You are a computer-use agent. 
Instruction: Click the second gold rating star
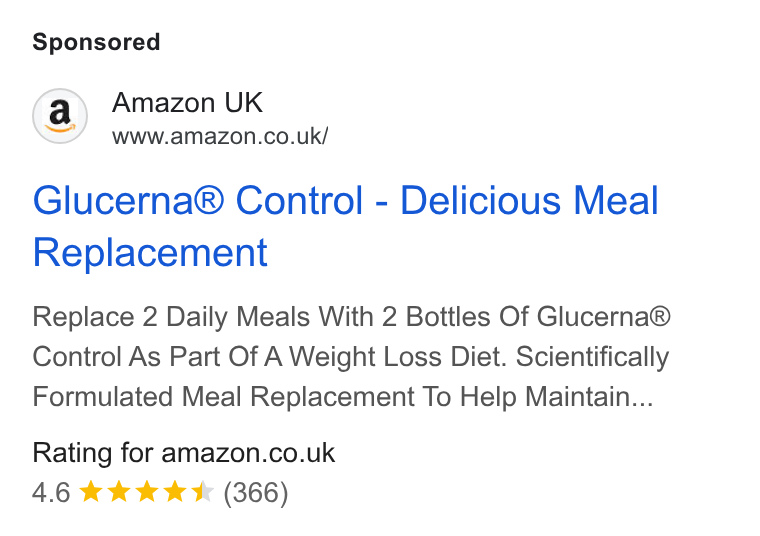[x=119, y=492]
